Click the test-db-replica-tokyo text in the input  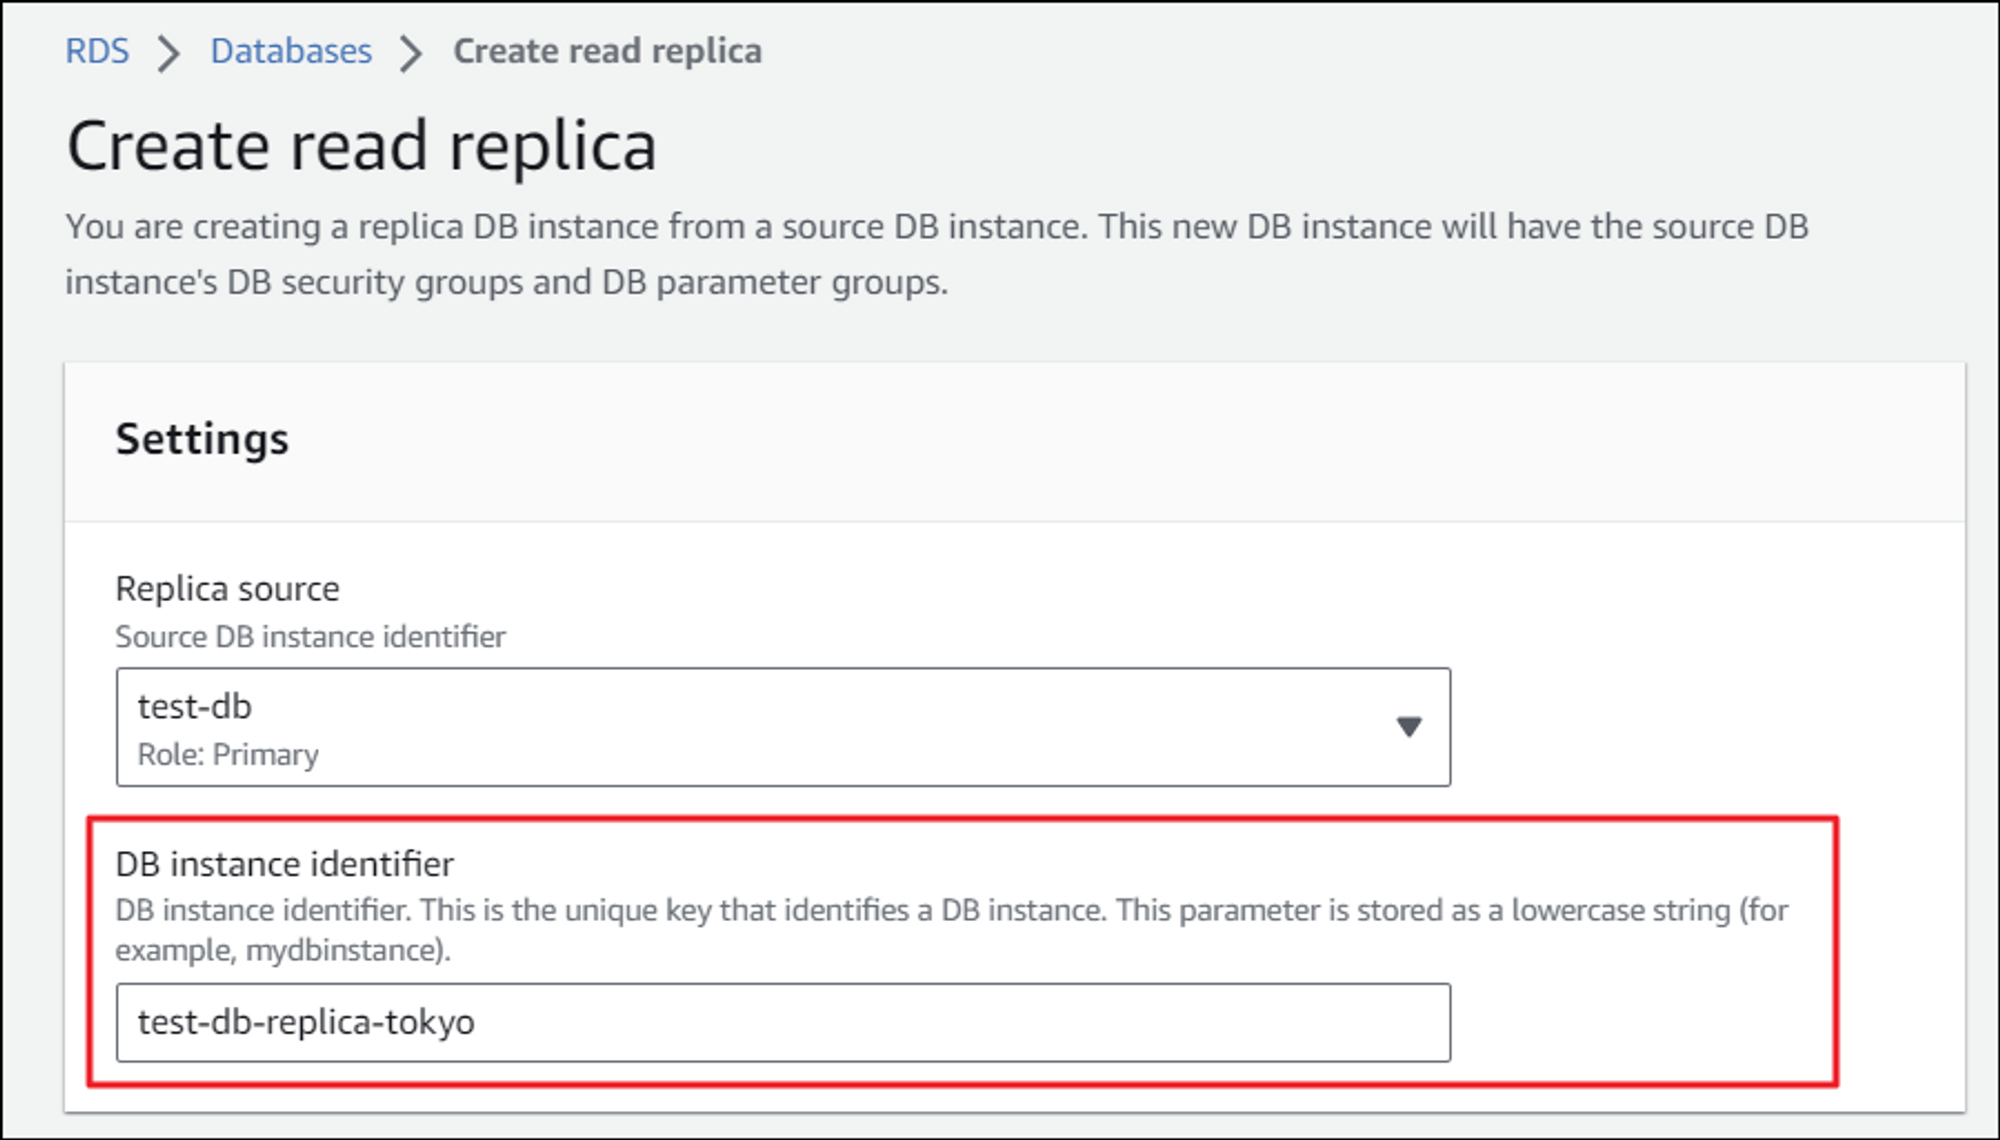pyautogui.click(x=306, y=1022)
